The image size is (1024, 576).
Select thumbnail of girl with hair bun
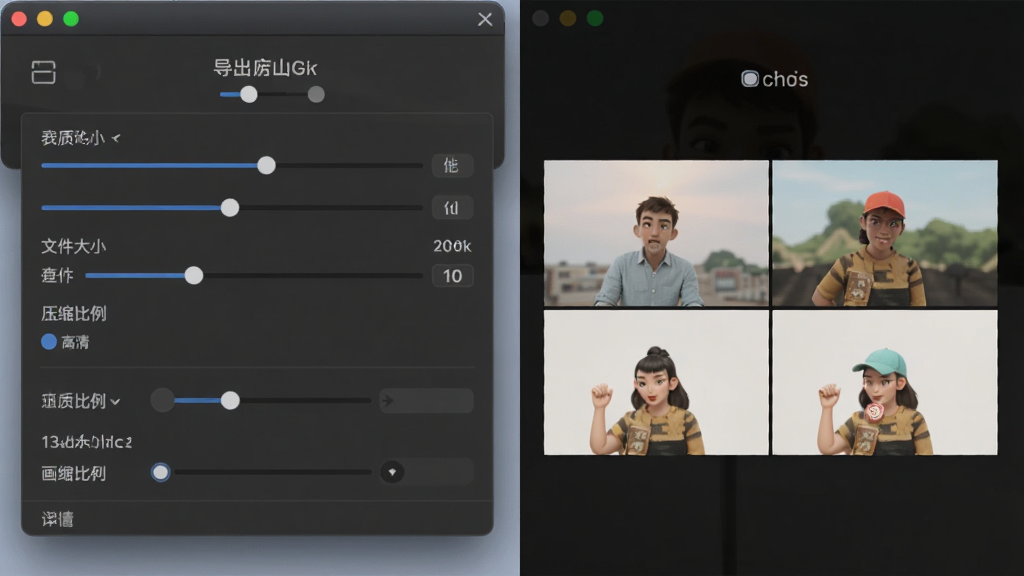656,383
